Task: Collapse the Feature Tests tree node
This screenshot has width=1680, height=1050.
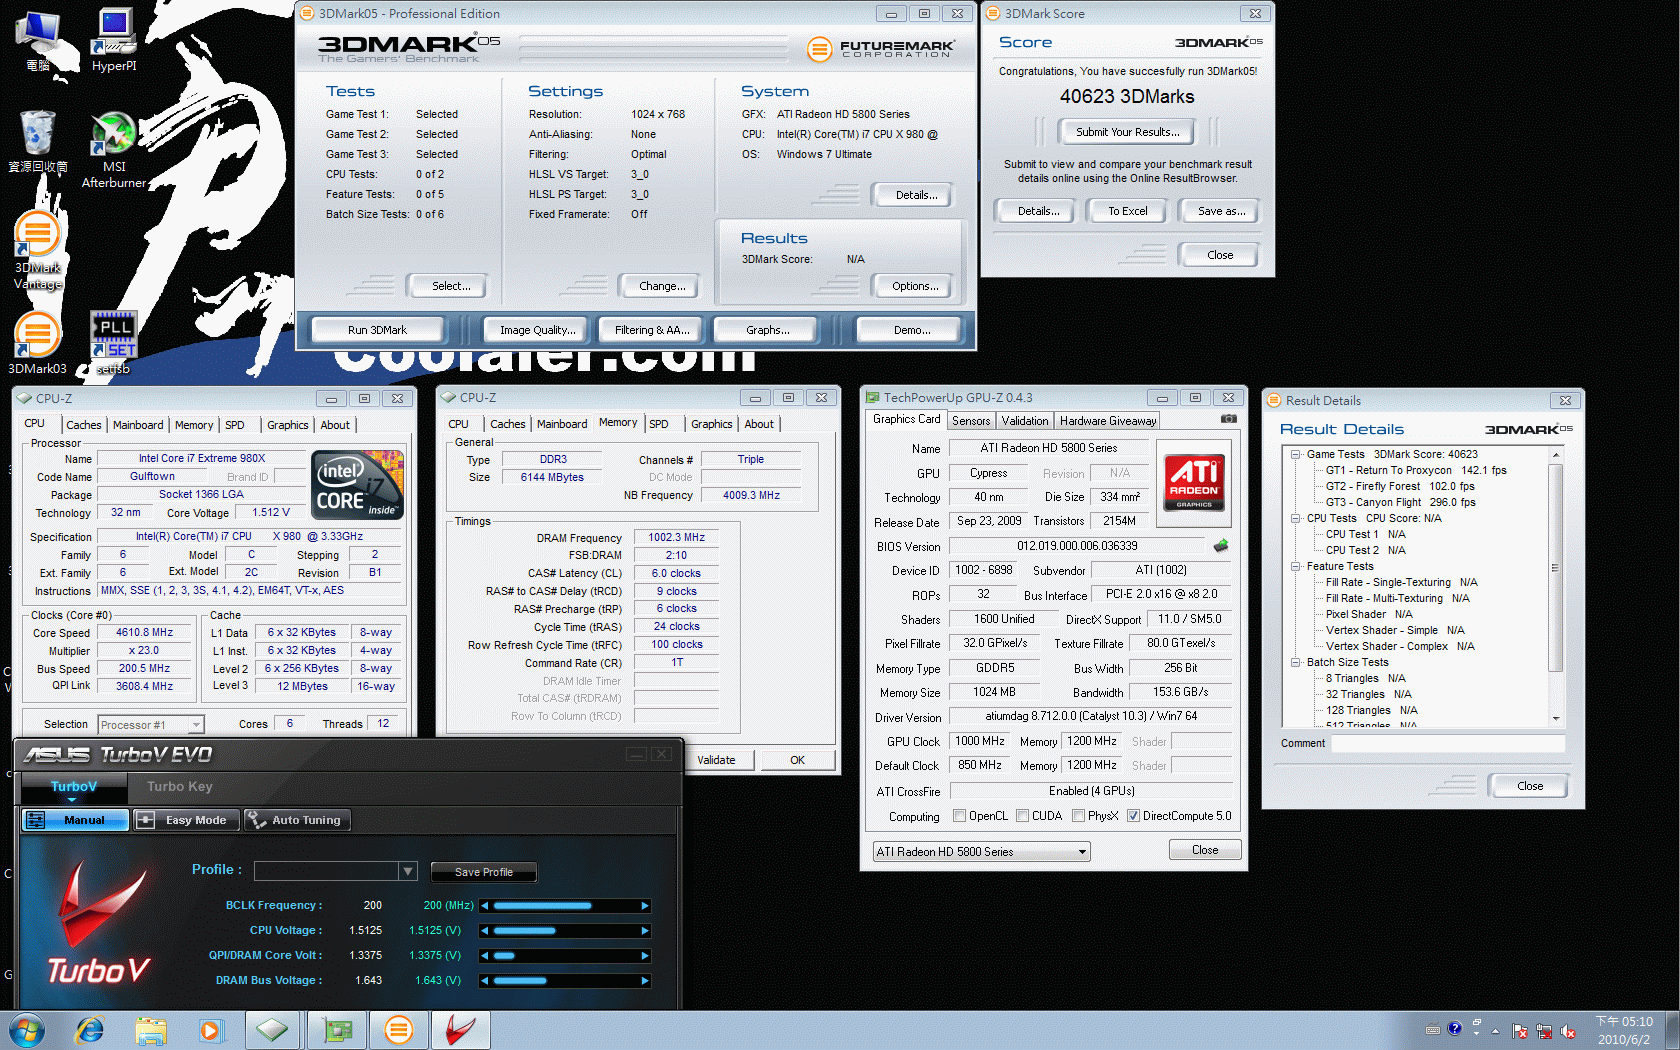Action: pos(1295,566)
